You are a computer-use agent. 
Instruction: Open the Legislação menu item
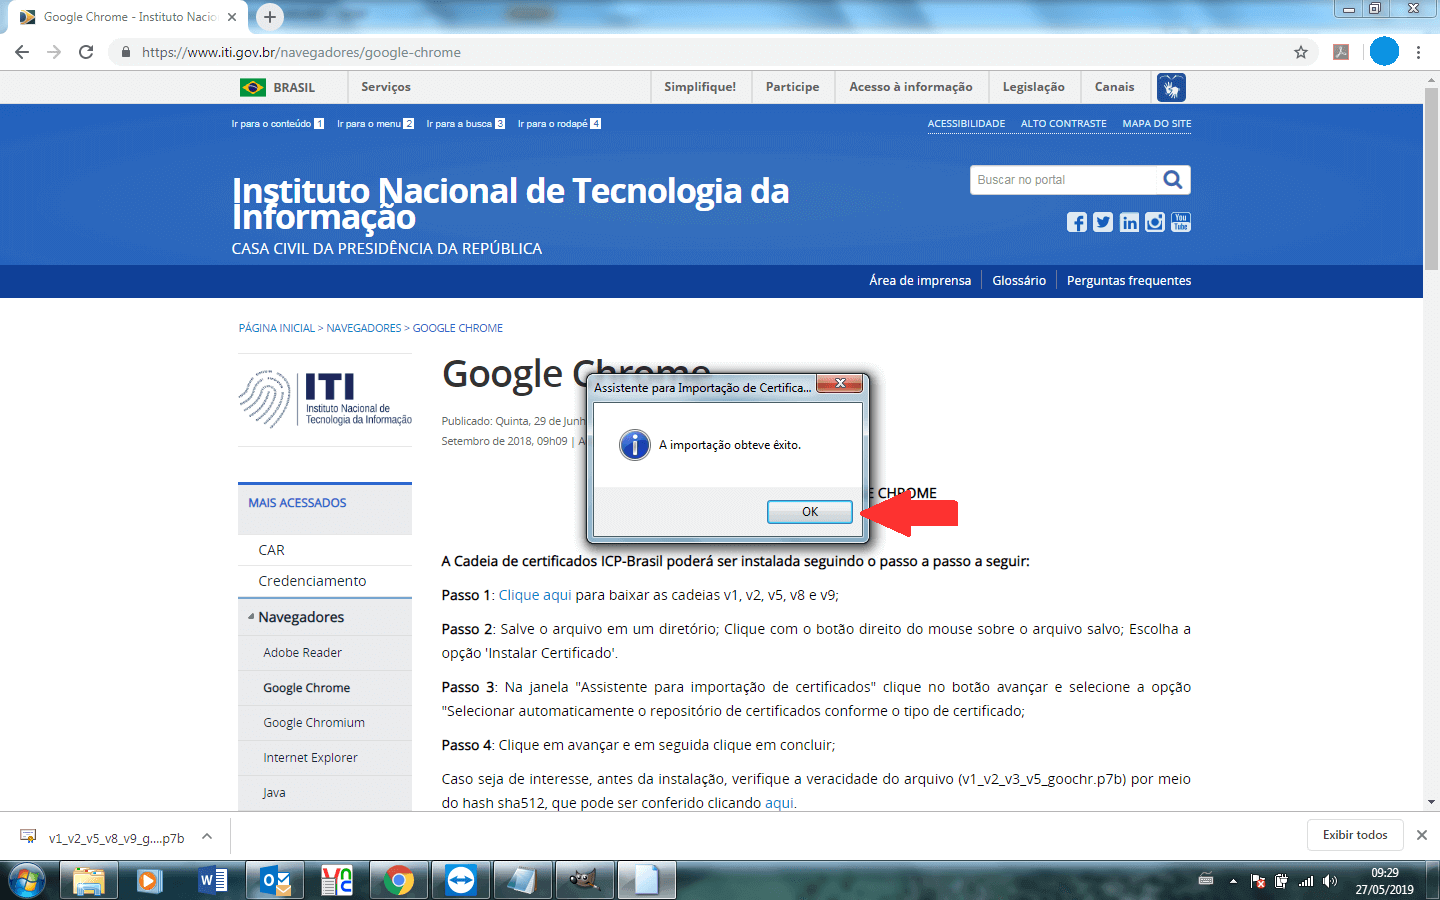click(x=1033, y=87)
